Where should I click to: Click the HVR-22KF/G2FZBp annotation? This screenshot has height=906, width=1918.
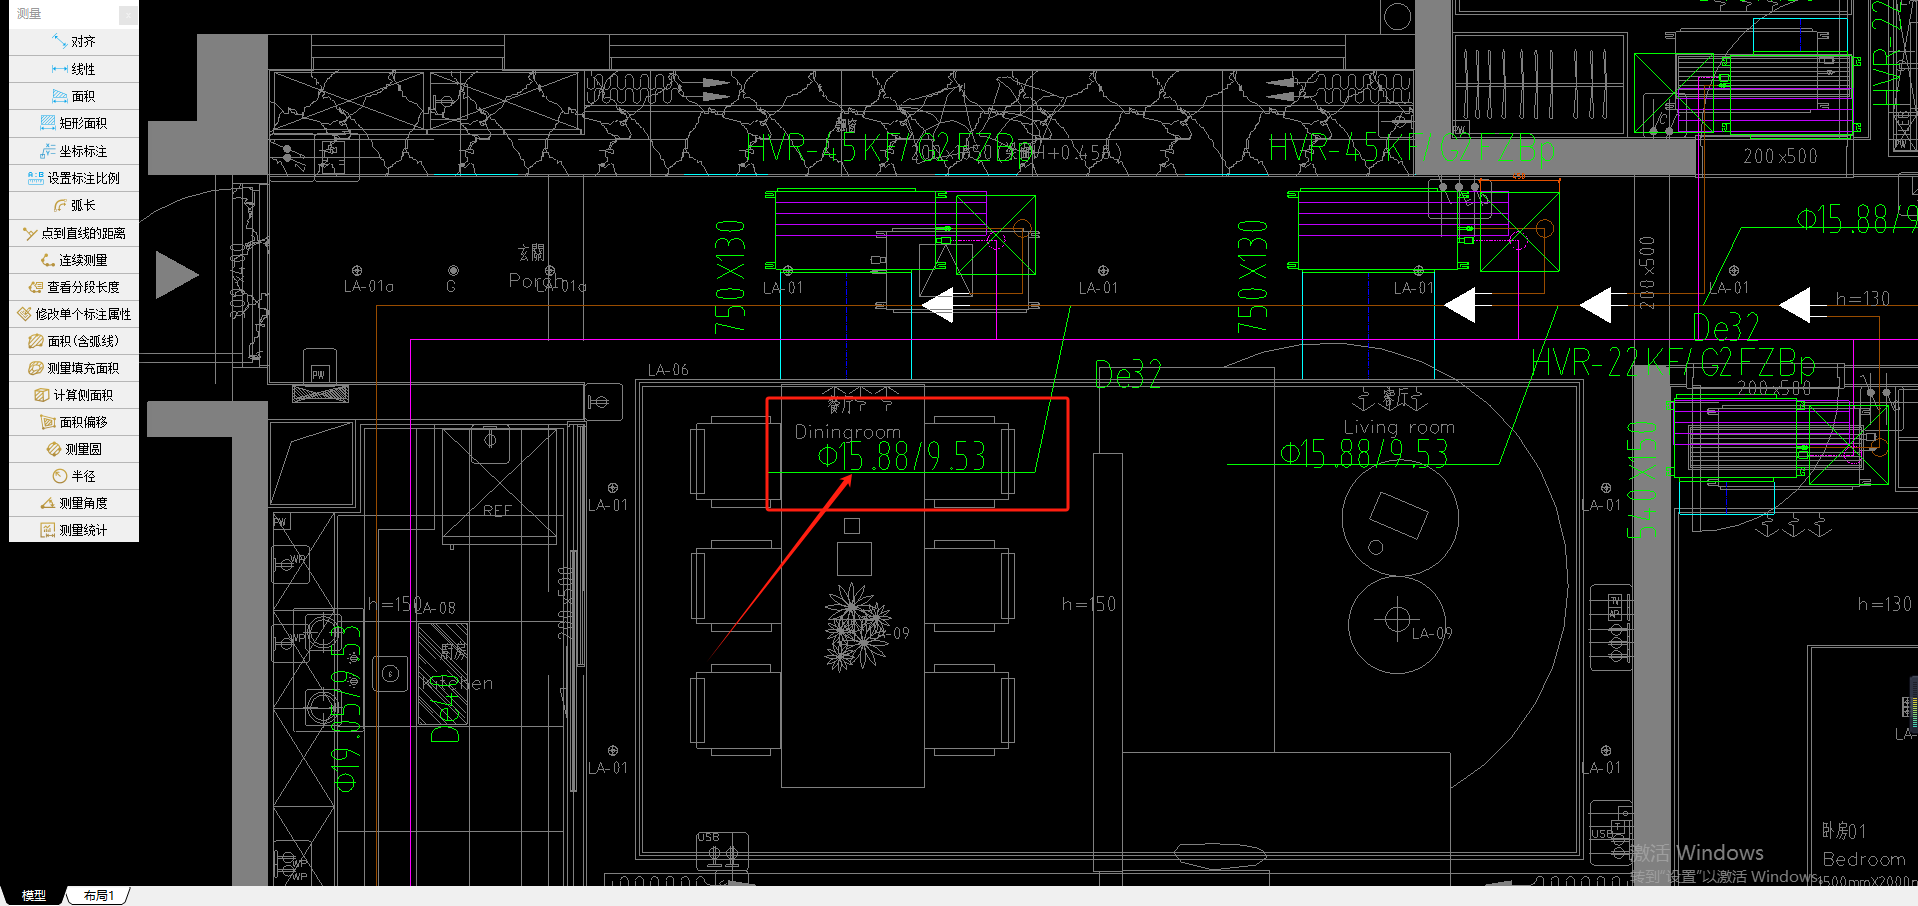(1673, 362)
